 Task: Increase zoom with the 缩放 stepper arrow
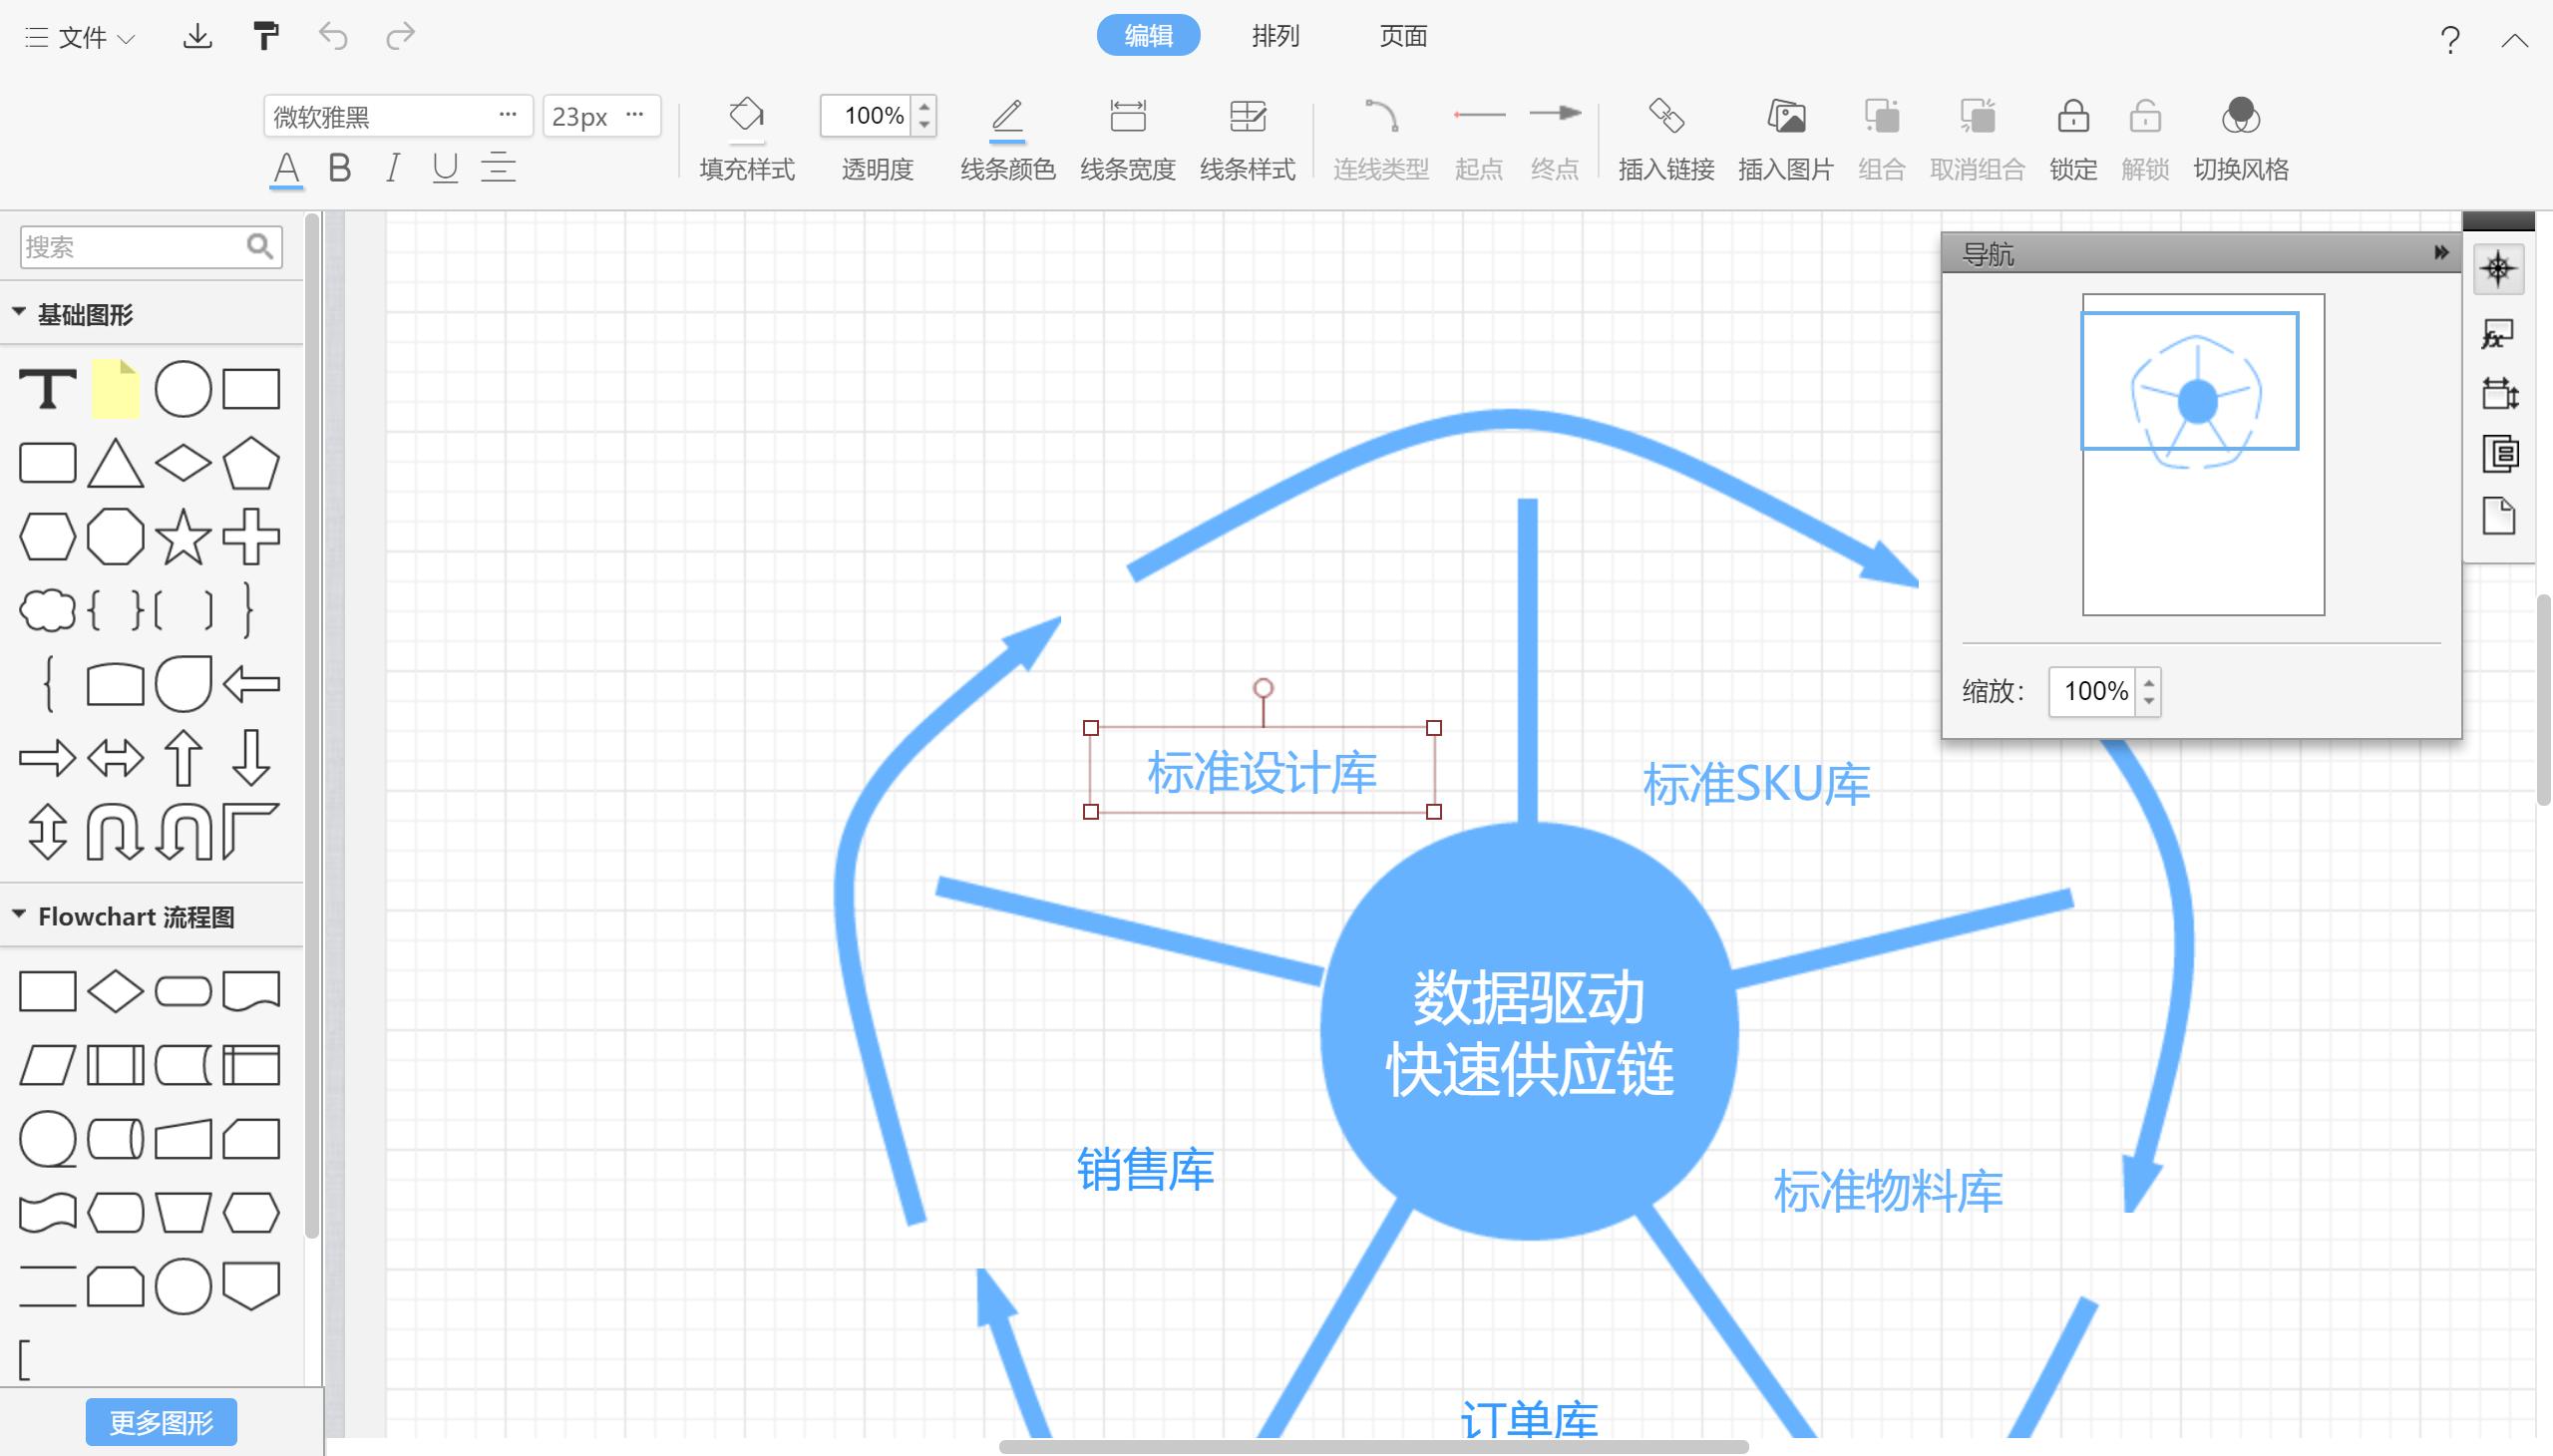2148,681
